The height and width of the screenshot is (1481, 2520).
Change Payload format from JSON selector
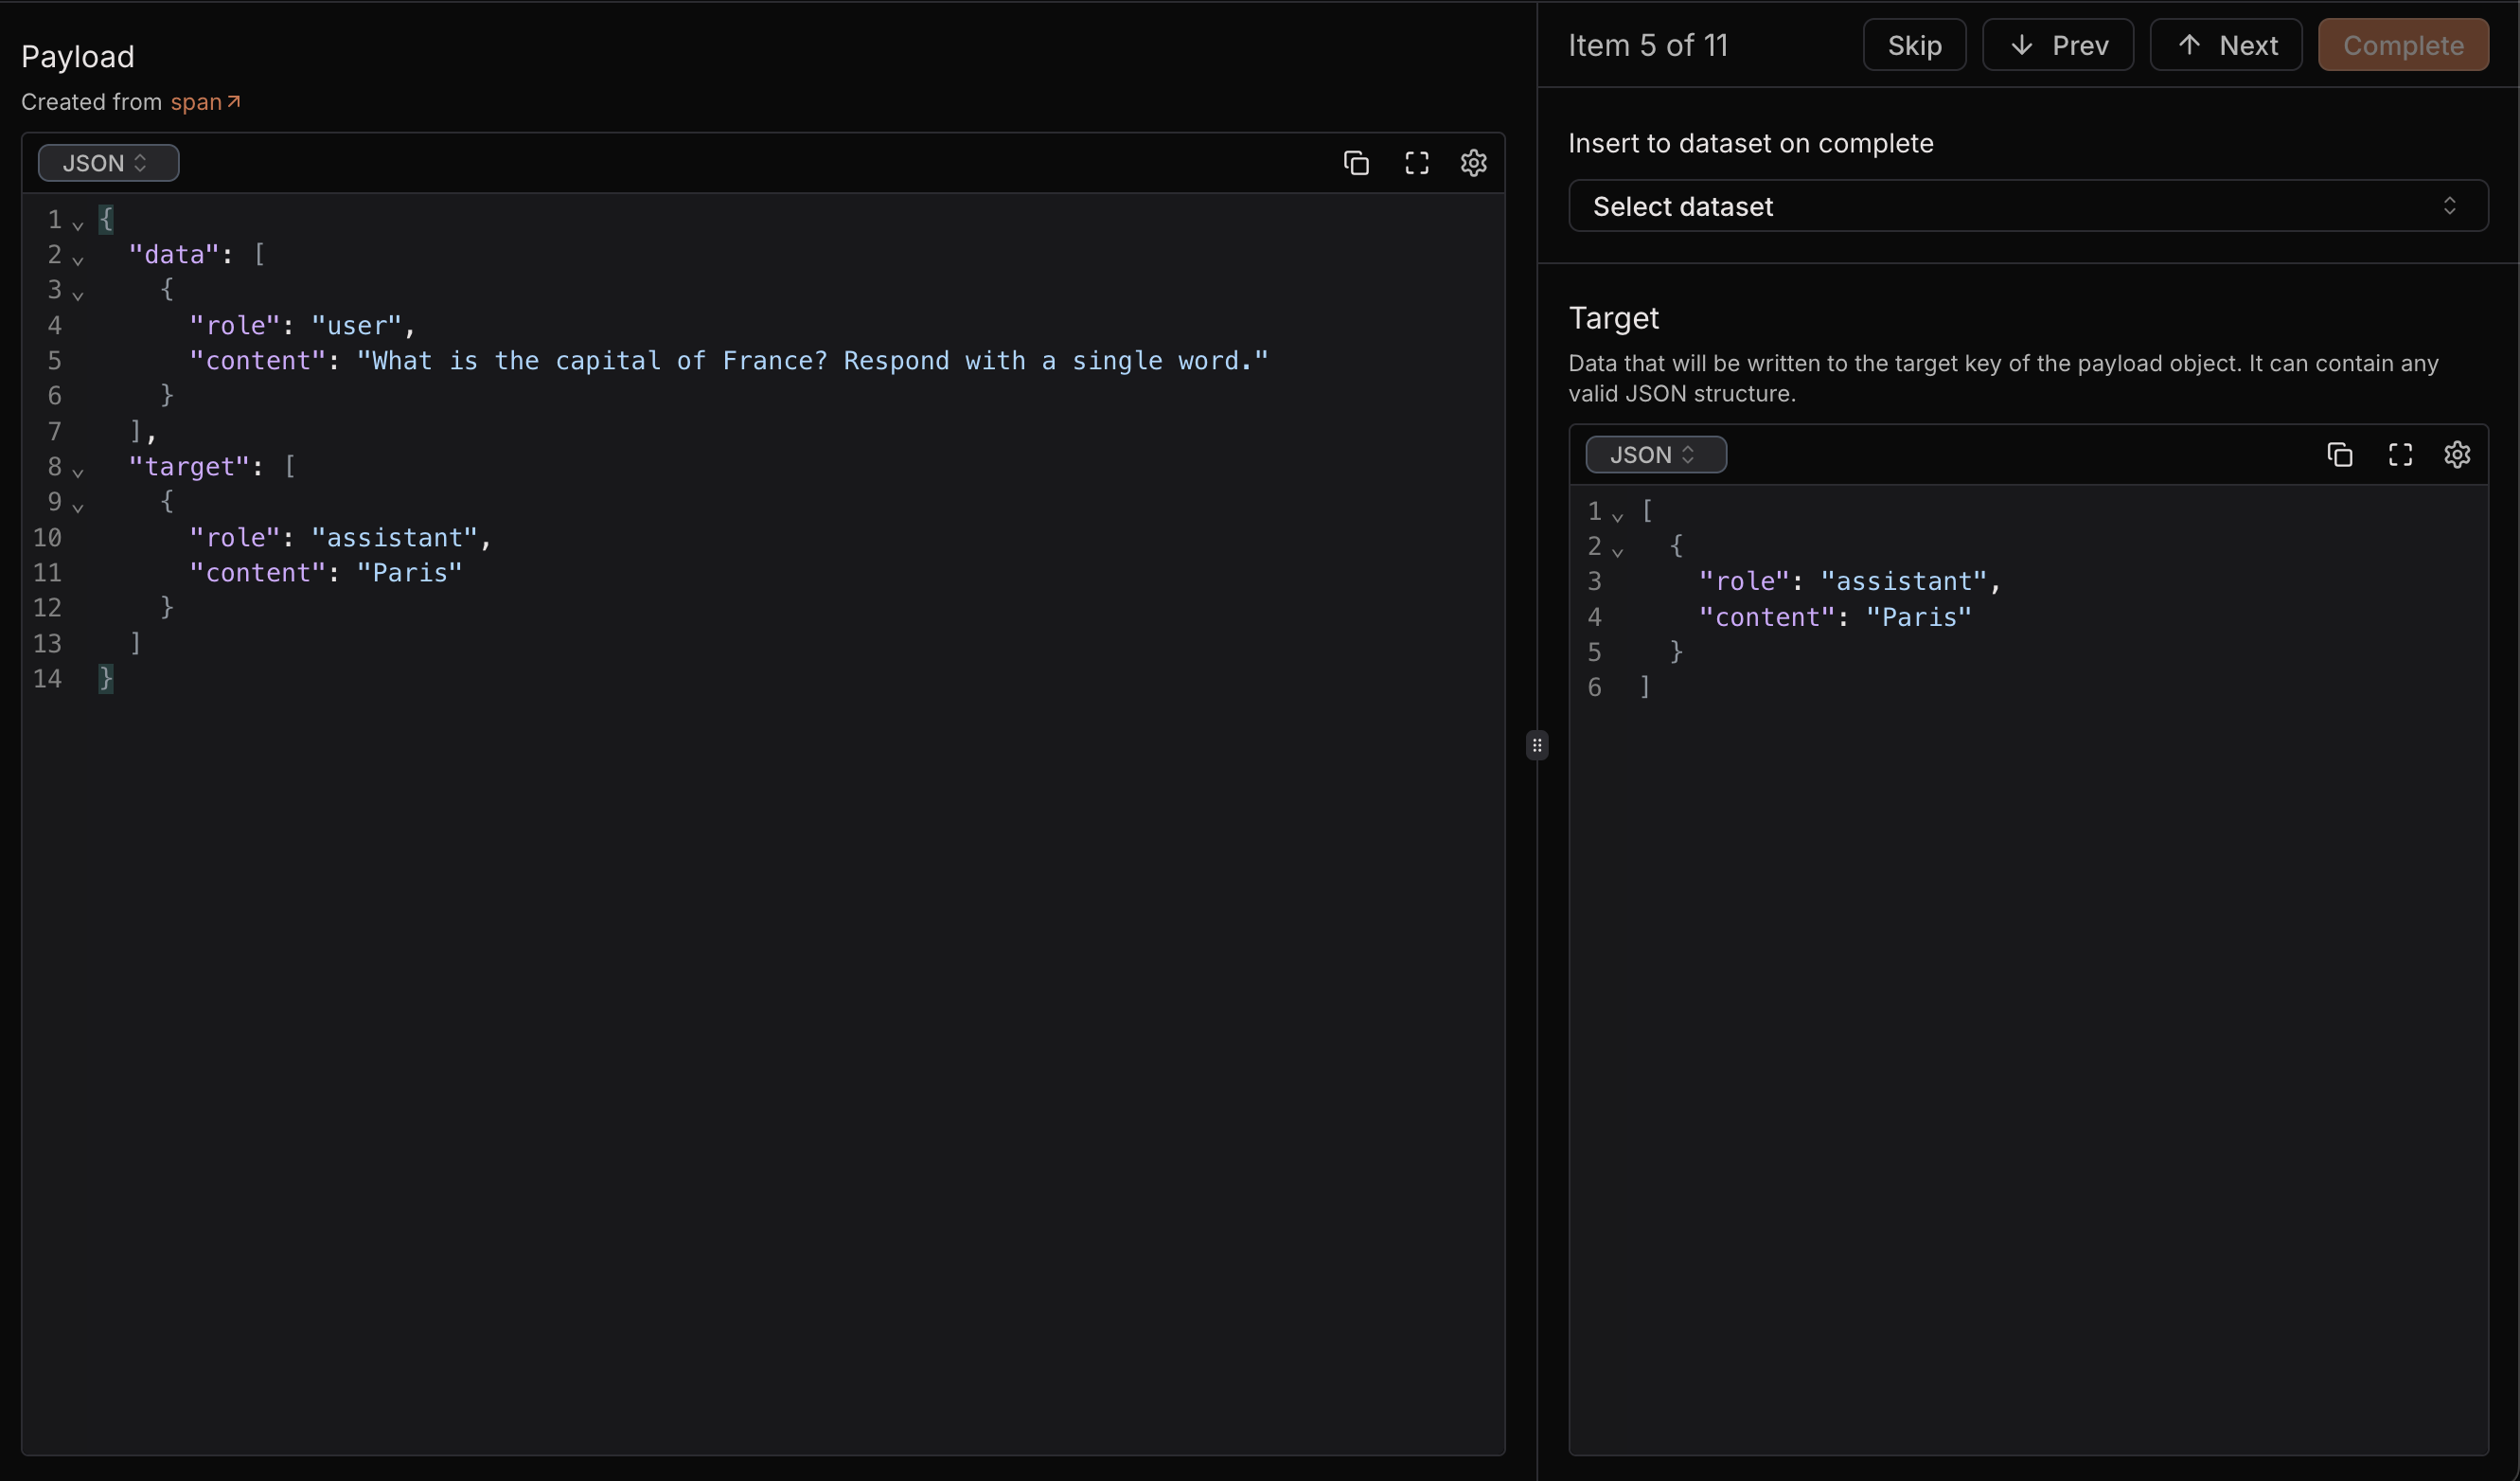coord(108,163)
